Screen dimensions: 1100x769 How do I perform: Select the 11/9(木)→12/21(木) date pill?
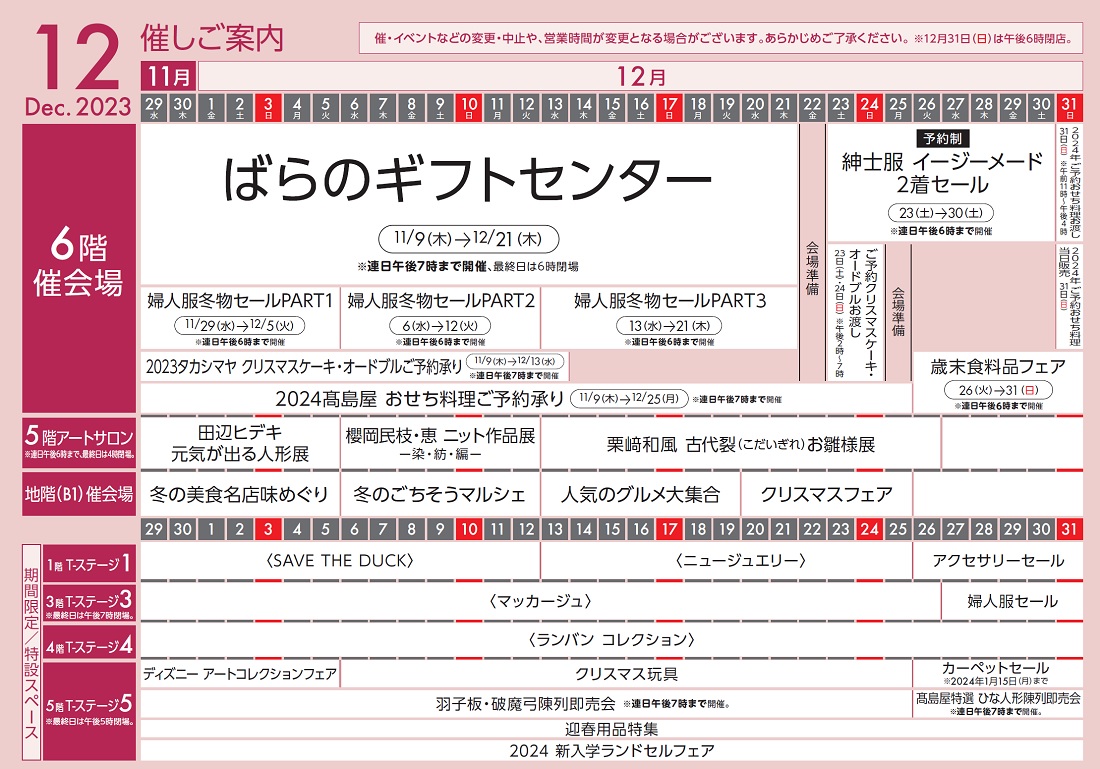pos(469,239)
